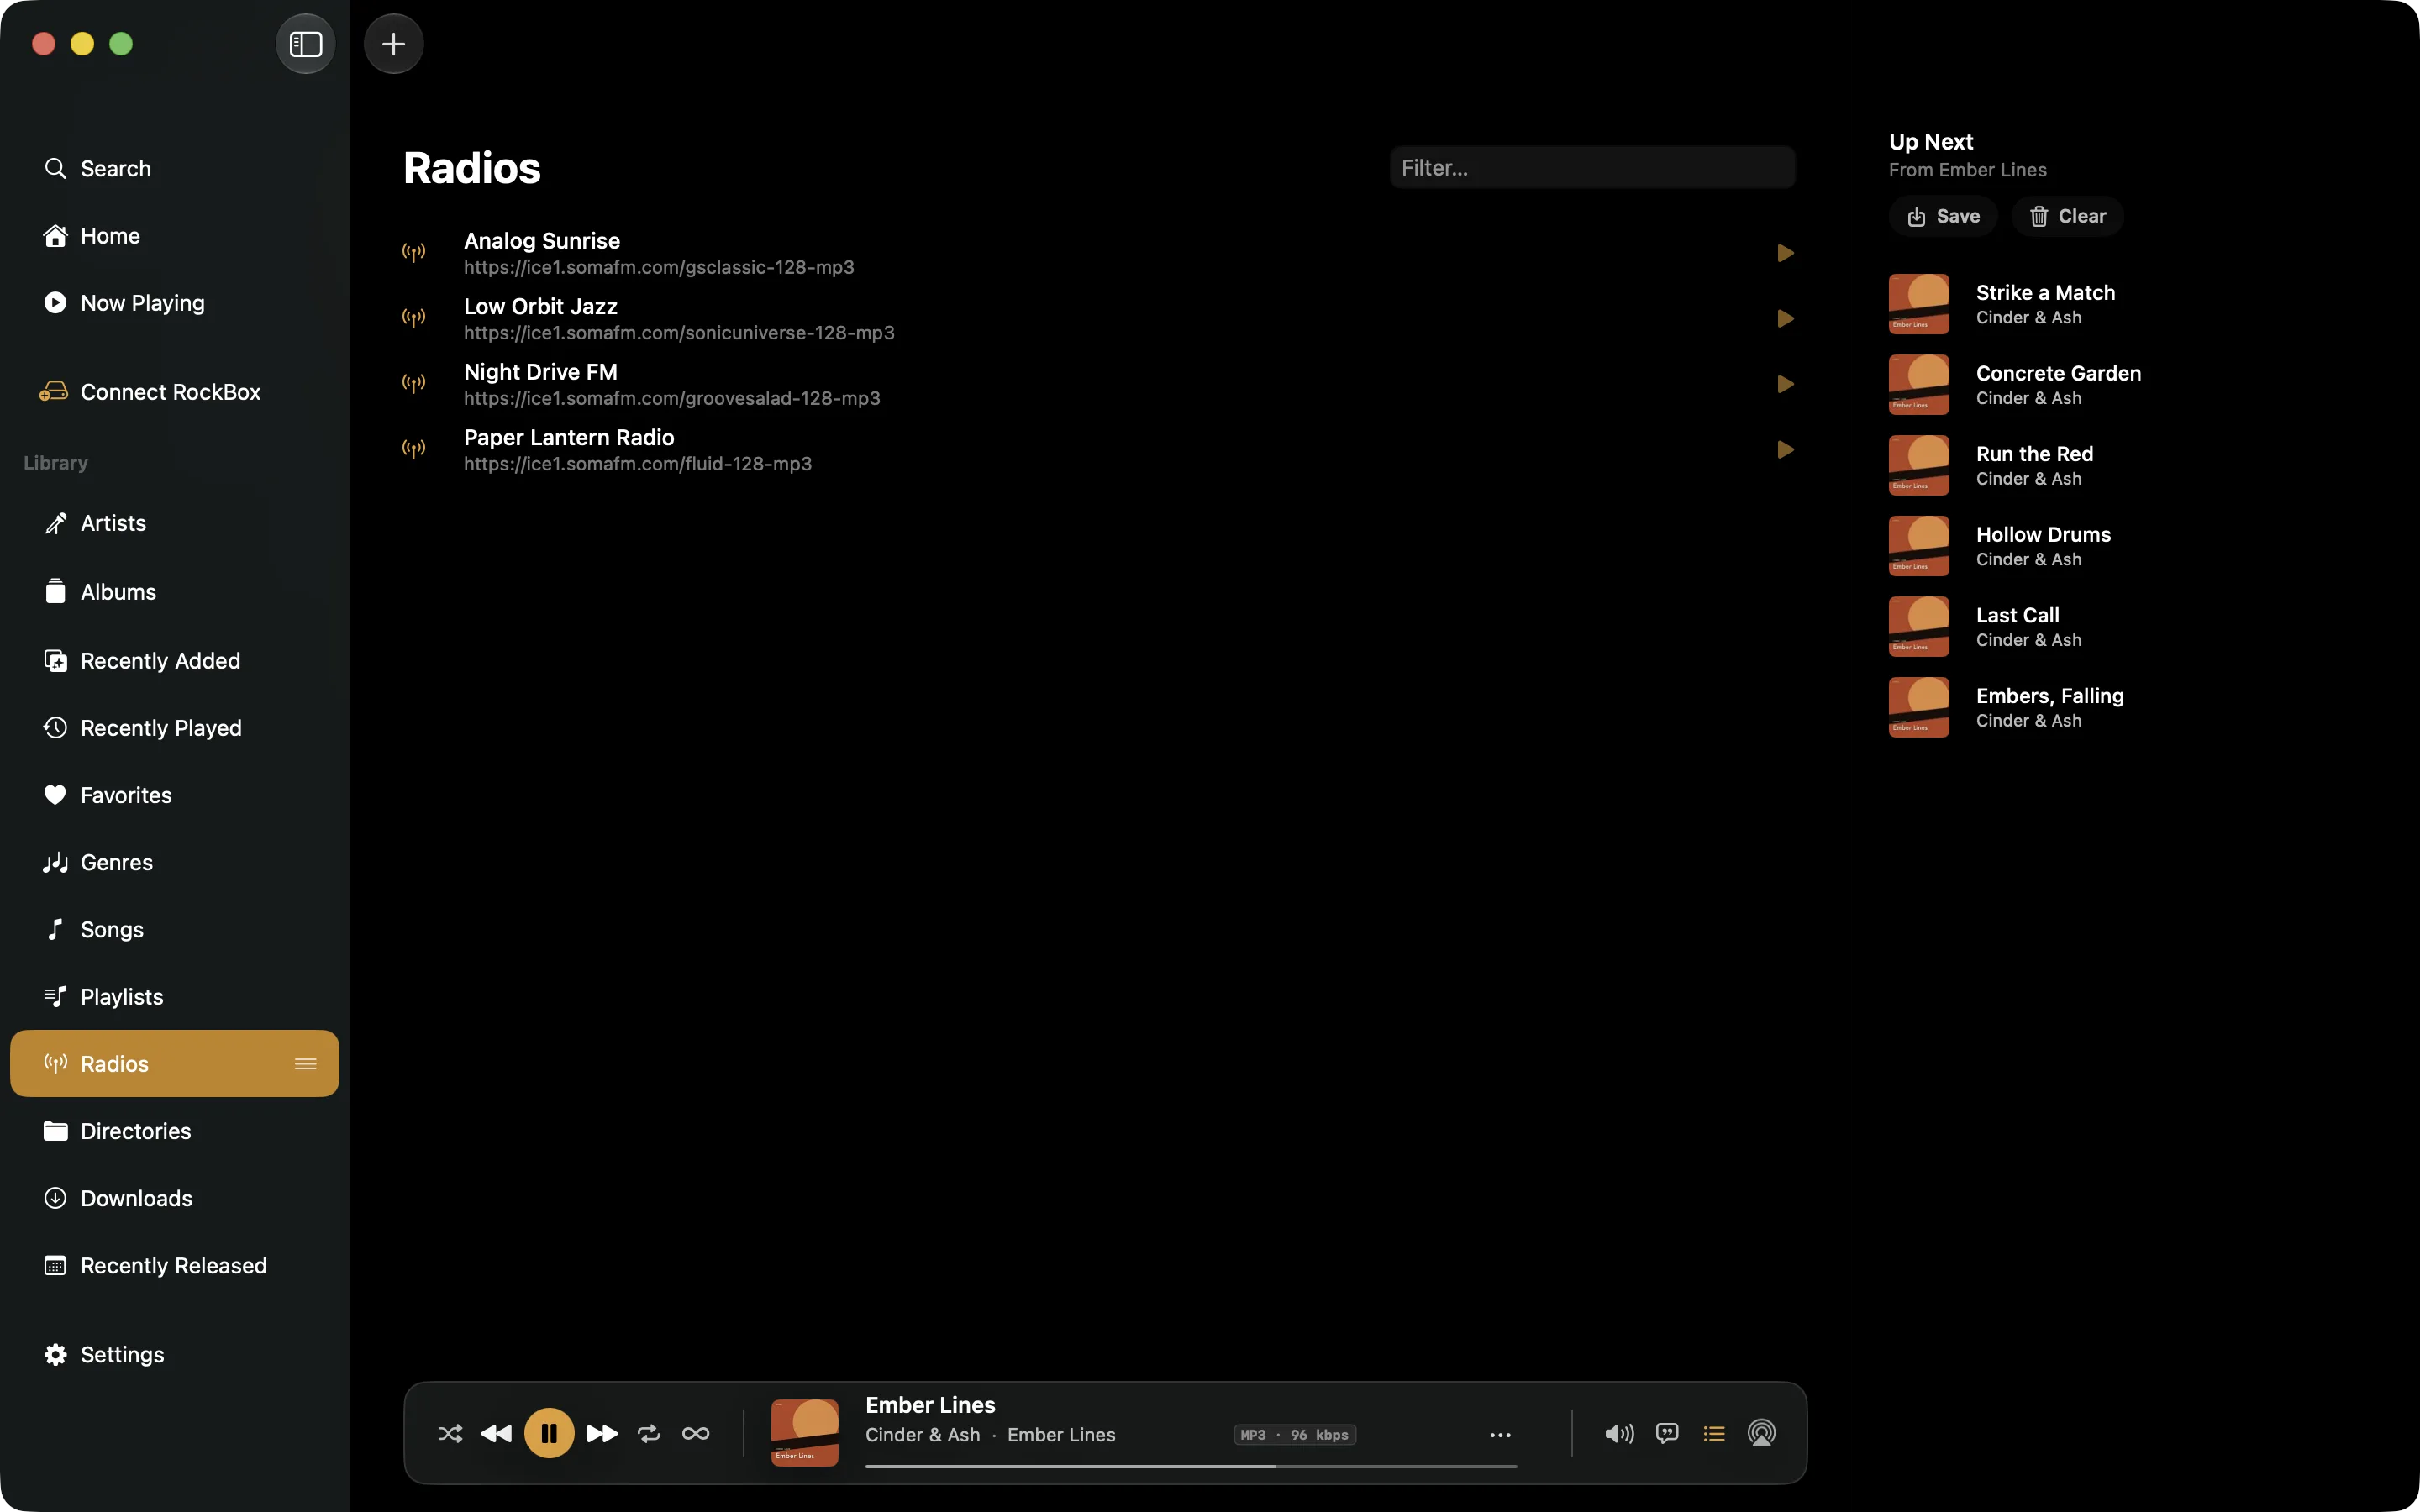The width and height of the screenshot is (2420, 1512).
Task: Click Ember Lines album link in player
Action: click(x=1061, y=1435)
